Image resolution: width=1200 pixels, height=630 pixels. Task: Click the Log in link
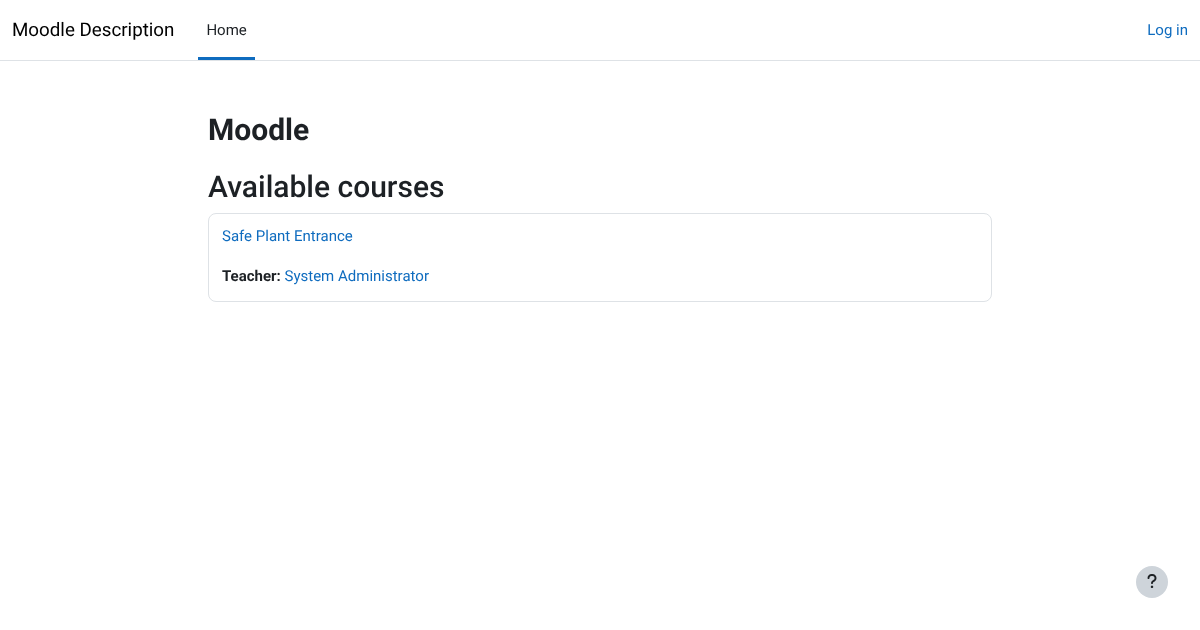coord(1167,30)
